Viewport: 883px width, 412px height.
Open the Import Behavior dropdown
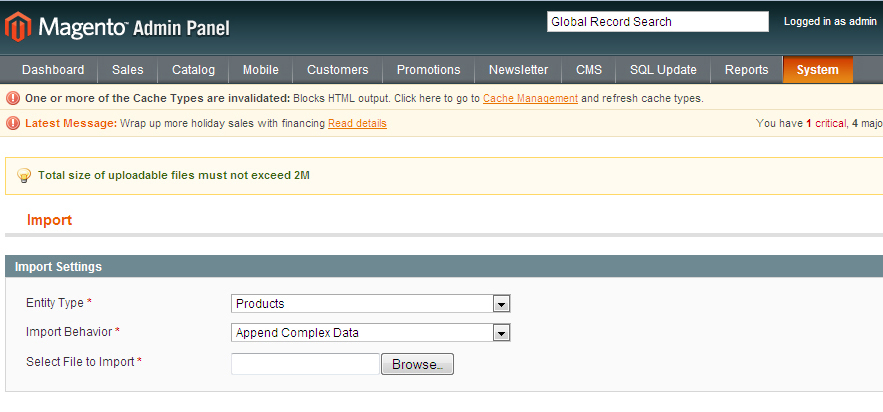[x=371, y=333]
